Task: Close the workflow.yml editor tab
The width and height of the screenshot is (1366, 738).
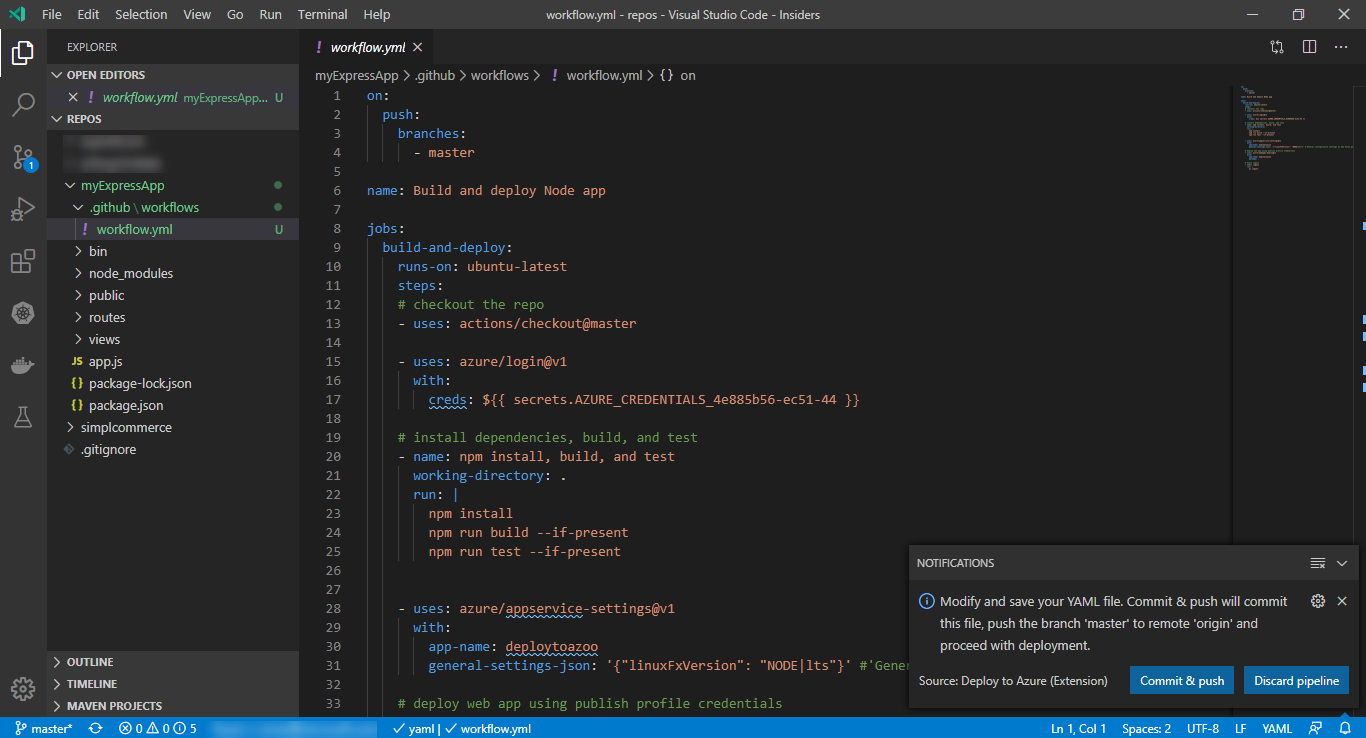Action: tap(418, 47)
